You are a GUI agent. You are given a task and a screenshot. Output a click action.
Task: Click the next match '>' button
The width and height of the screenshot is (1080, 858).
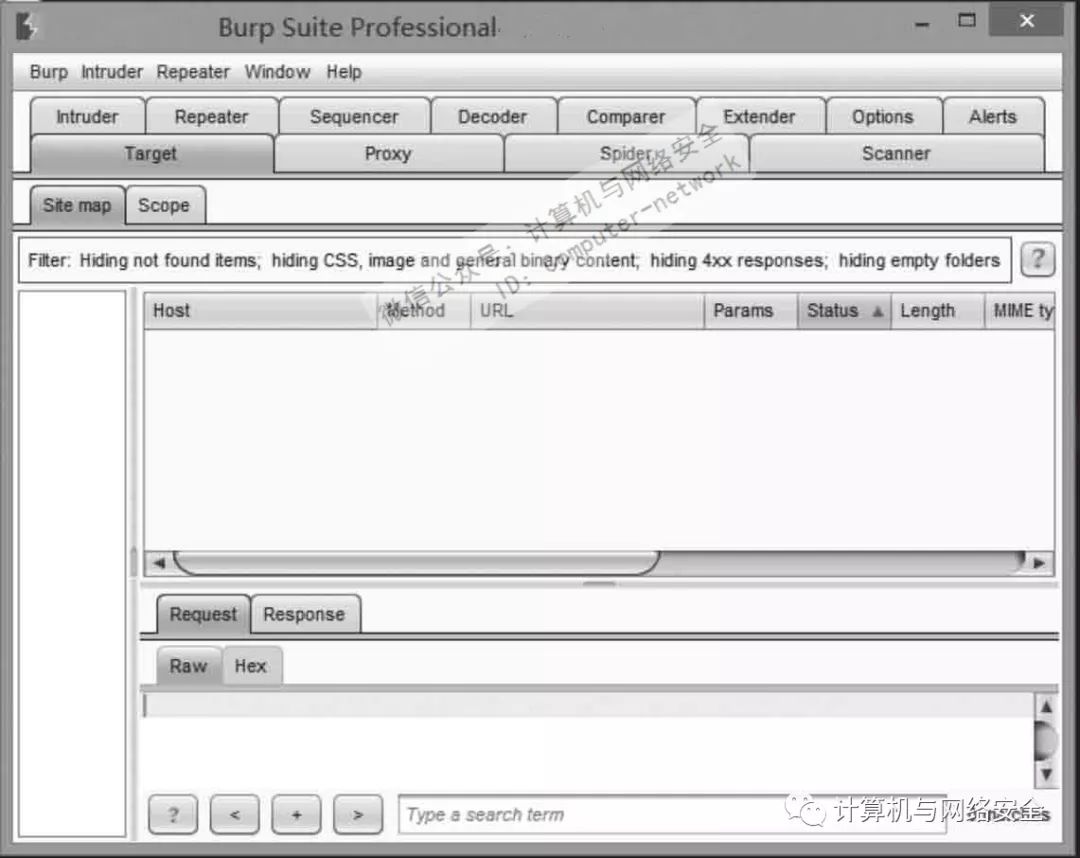pyautogui.click(x=358, y=815)
